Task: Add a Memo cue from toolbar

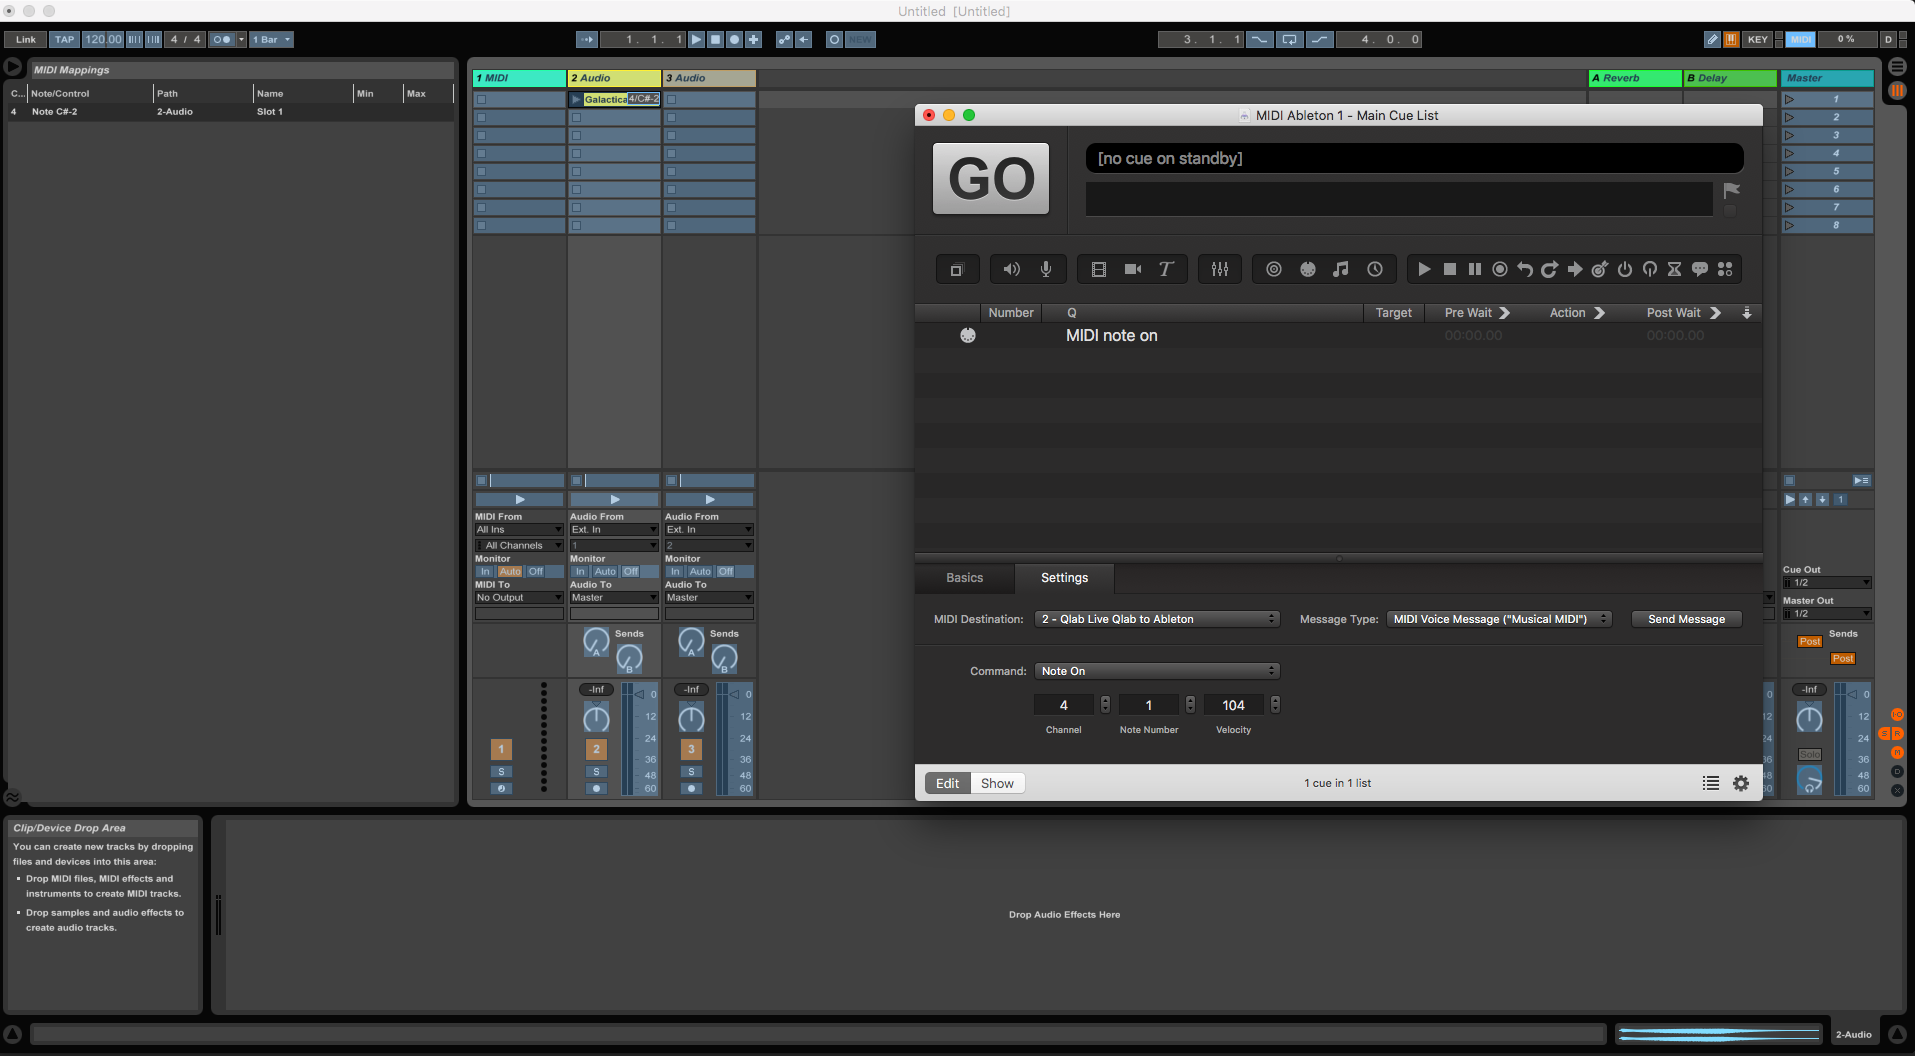Action: pos(1700,269)
